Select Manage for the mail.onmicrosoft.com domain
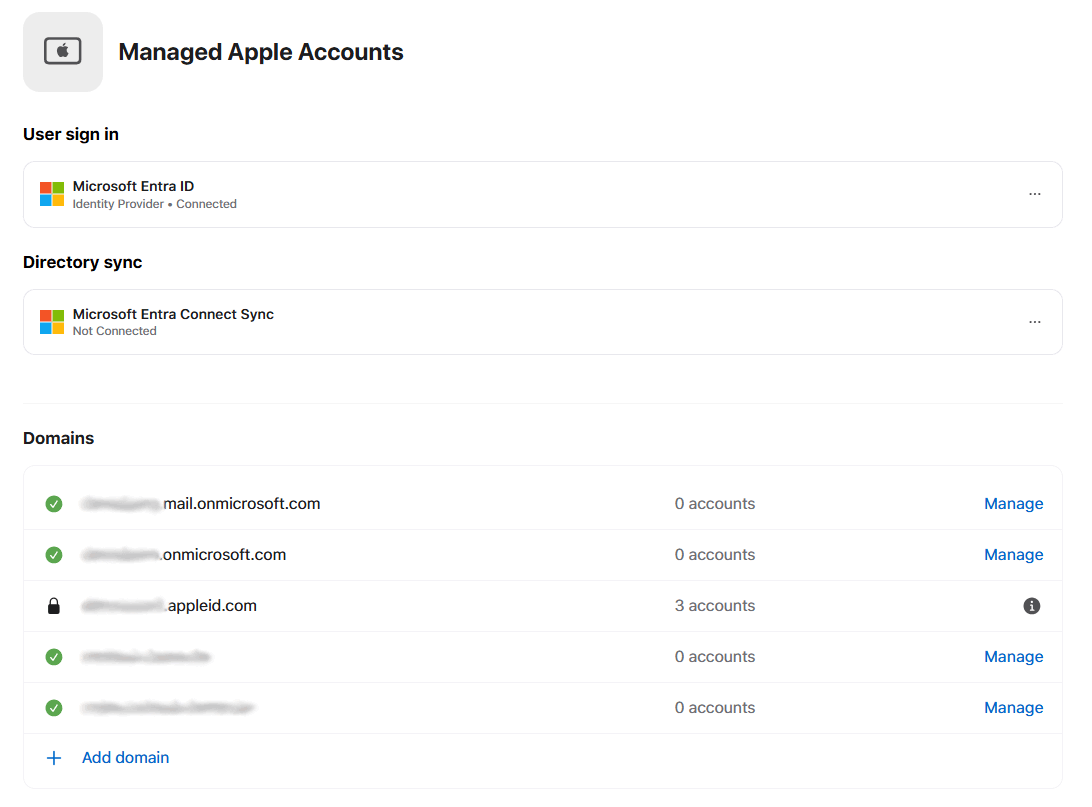Viewport: 1092px width, 807px height. coord(1013,504)
